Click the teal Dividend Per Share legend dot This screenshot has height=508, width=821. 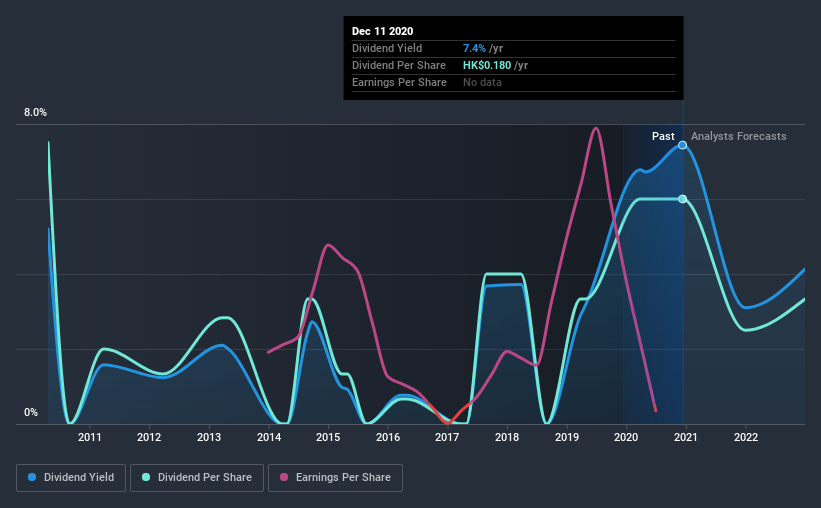pos(146,477)
